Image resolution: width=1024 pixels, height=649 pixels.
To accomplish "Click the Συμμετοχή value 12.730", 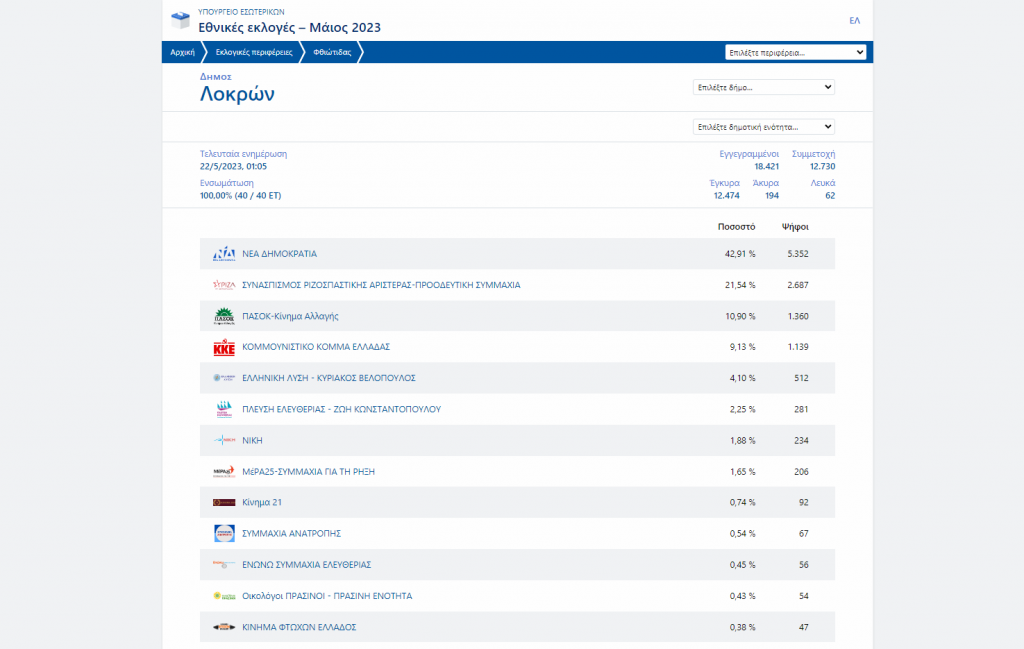I will point(822,166).
